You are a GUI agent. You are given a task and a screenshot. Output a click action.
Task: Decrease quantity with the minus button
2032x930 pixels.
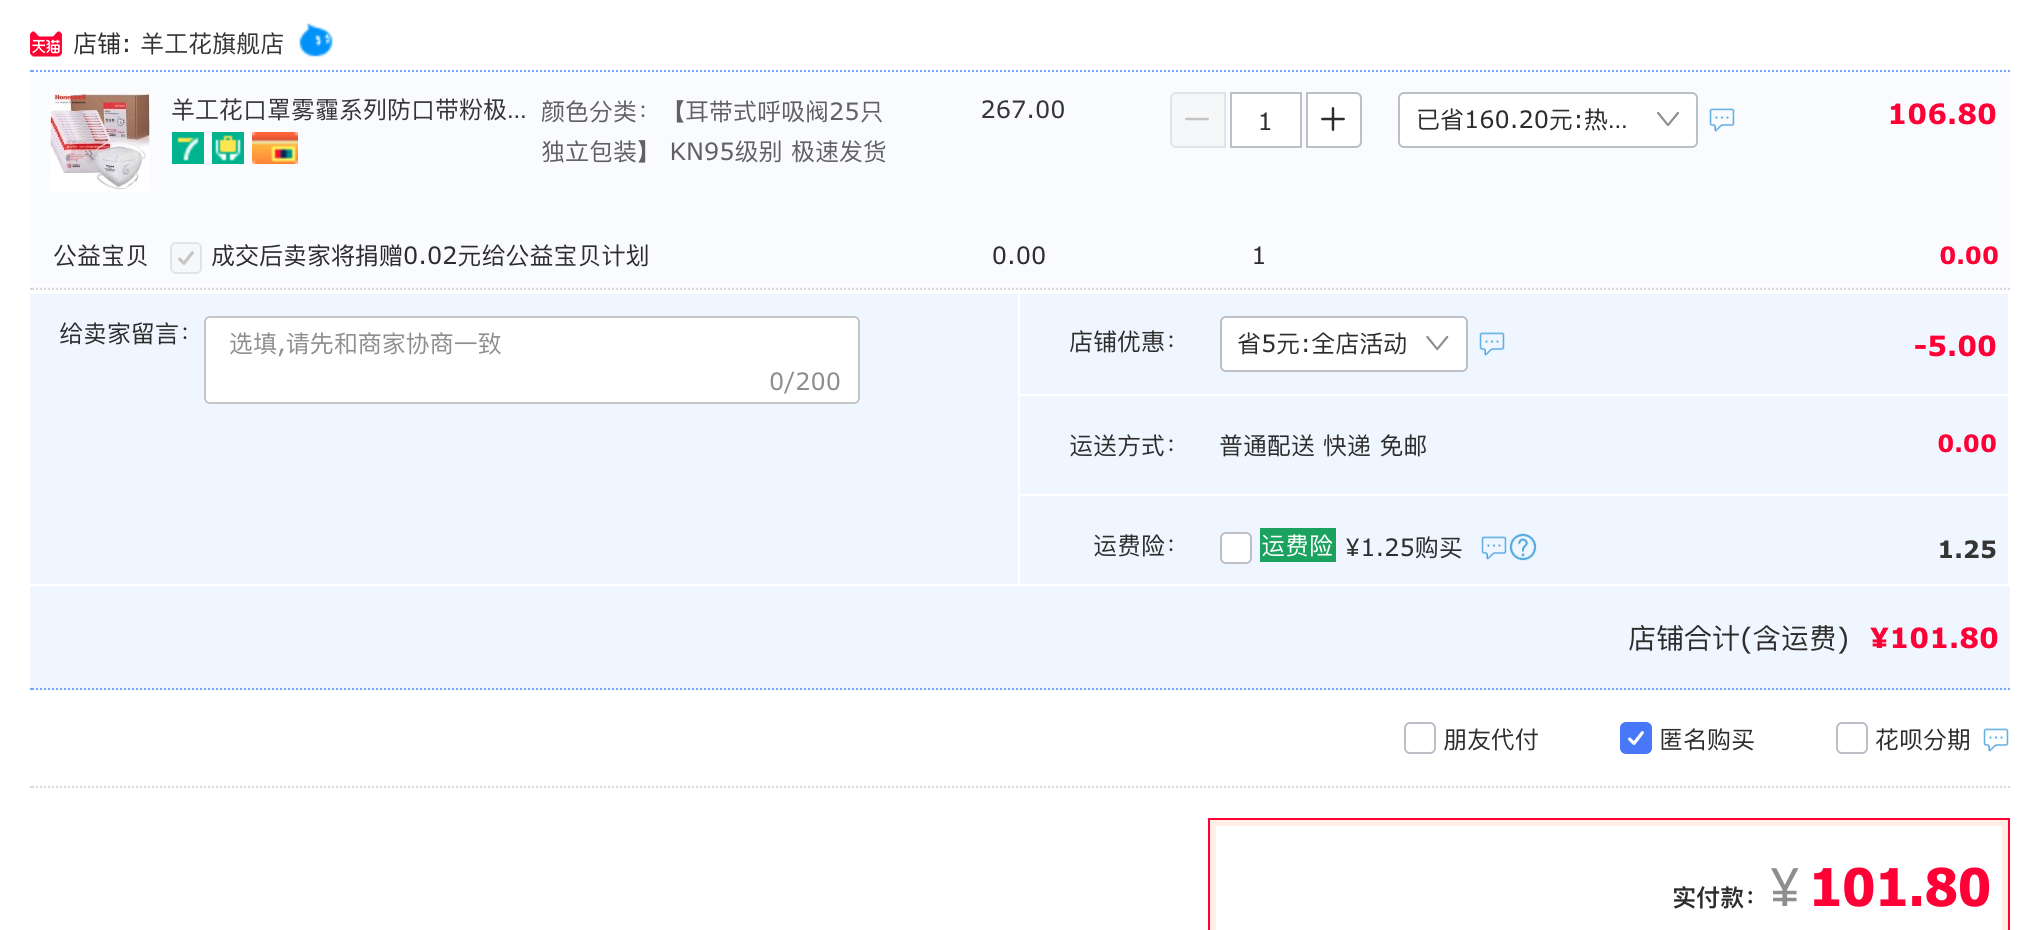tap(1197, 120)
